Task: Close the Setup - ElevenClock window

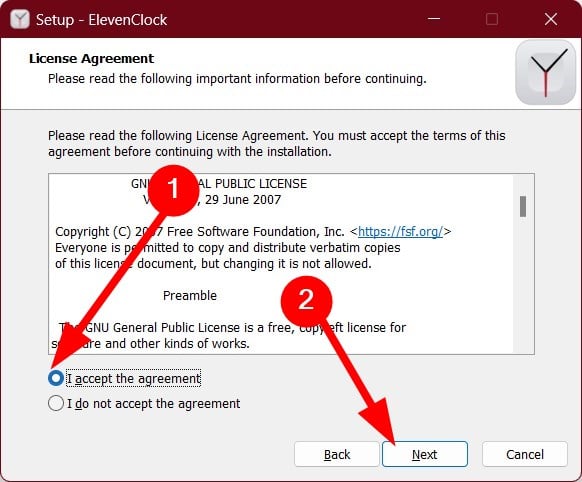Action: (x=551, y=19)
